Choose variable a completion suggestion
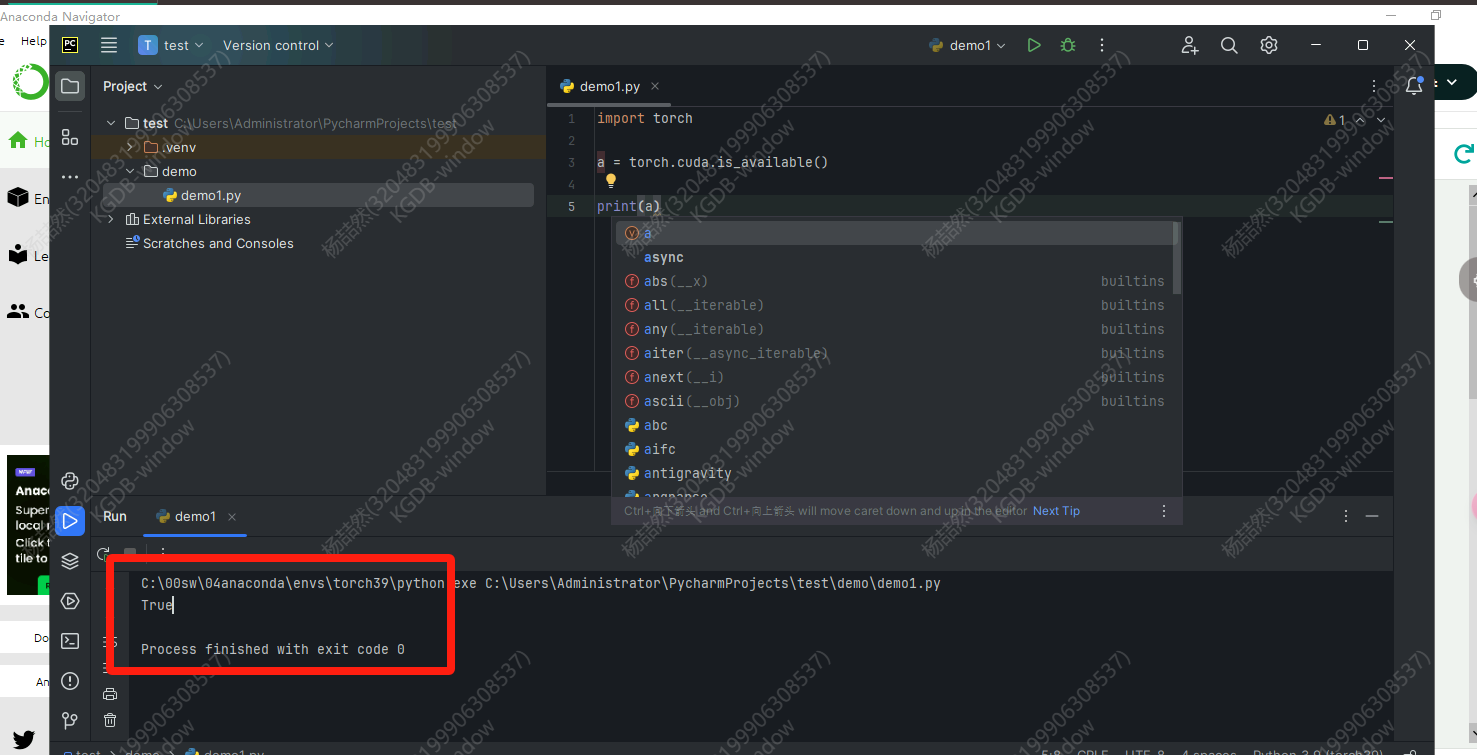The height and width of the screenshot is (755, 1477). coord(896,233)
